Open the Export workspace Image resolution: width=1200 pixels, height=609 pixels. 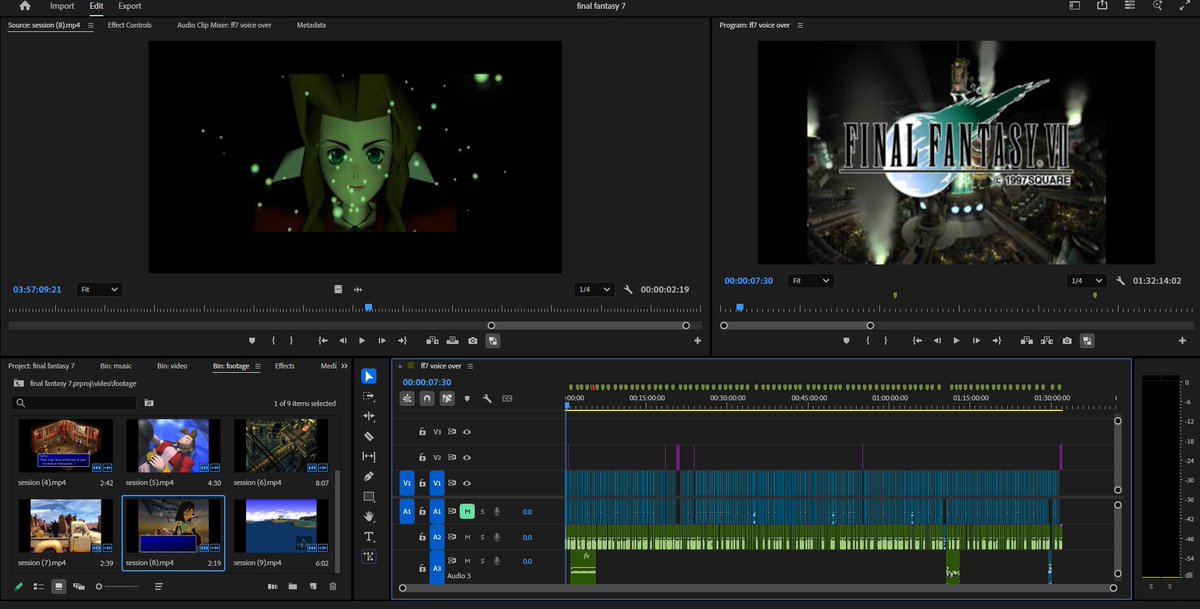129,6
